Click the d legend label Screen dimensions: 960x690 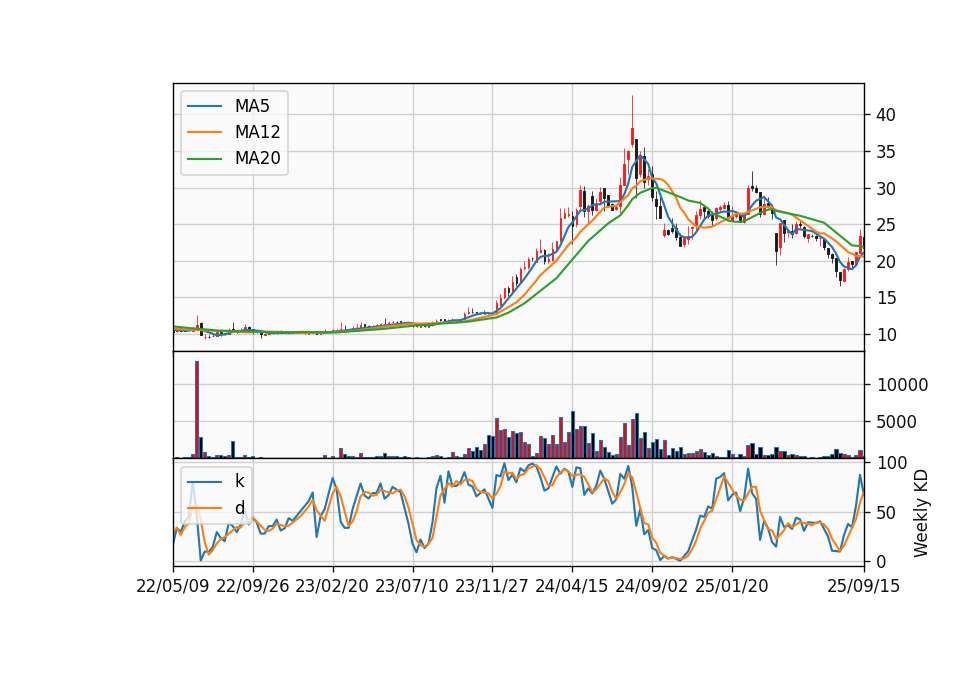tap(239, 508)
